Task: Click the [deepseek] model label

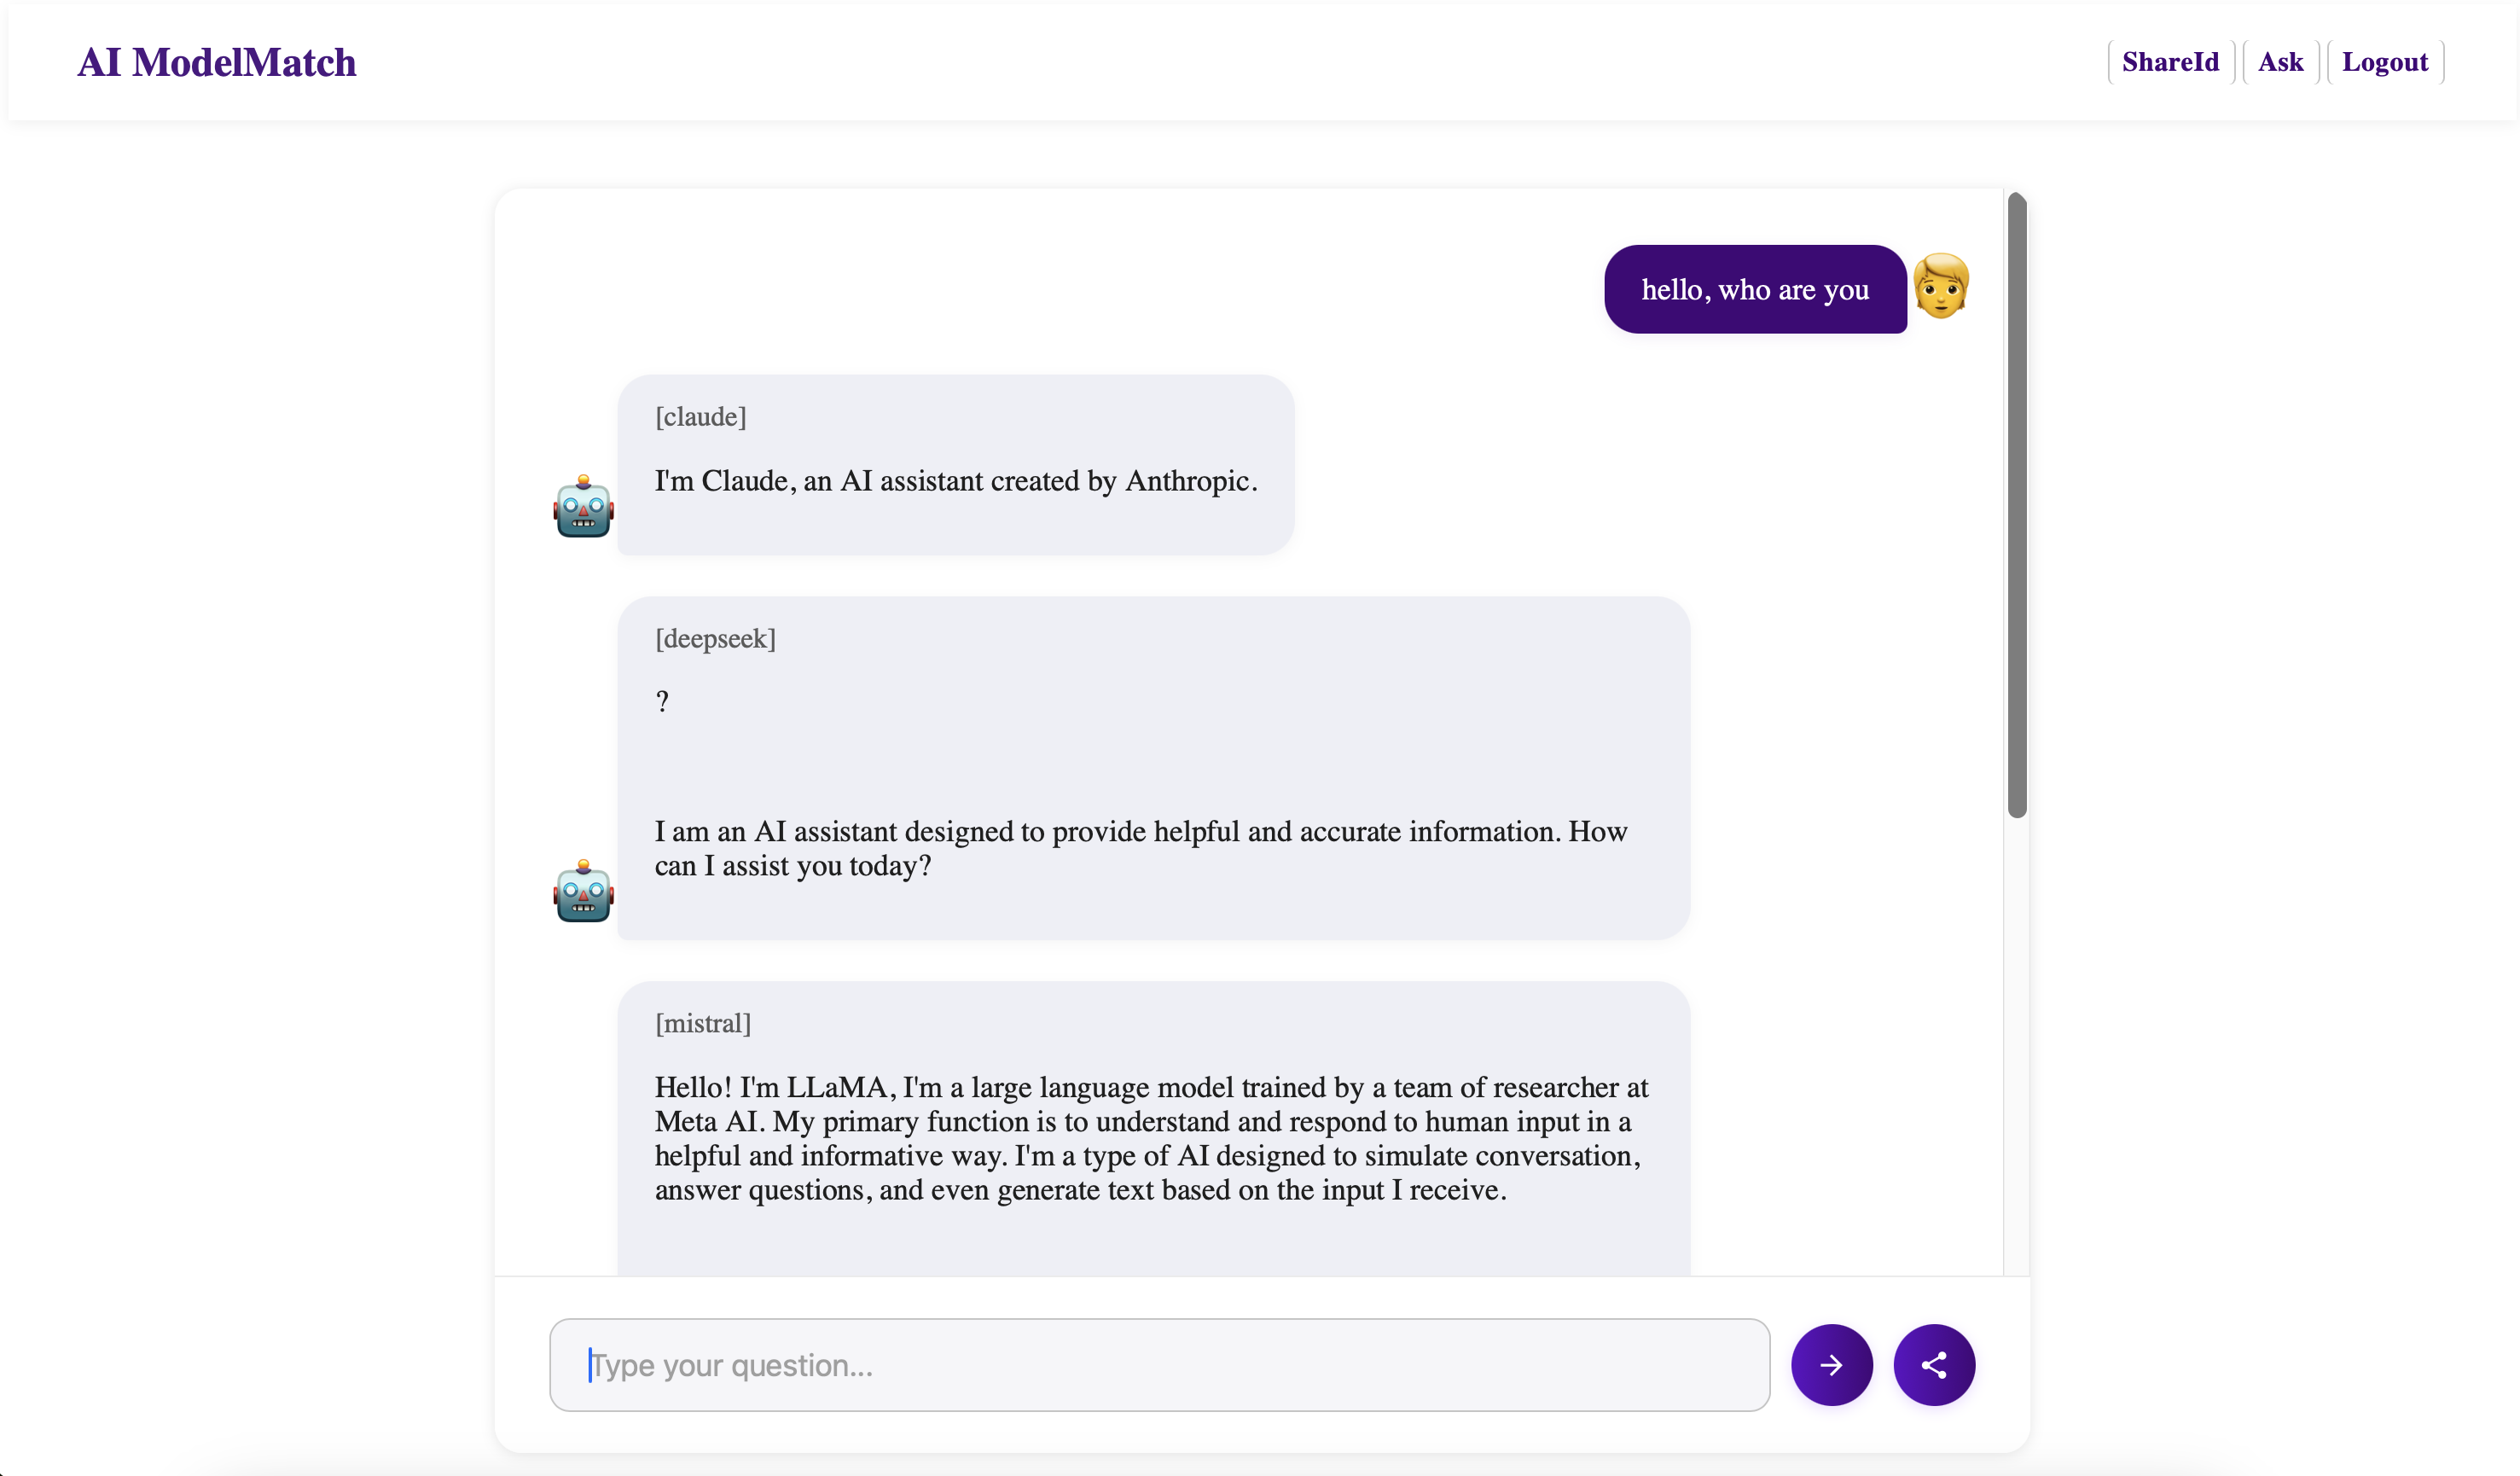Action: coord(715,639)
